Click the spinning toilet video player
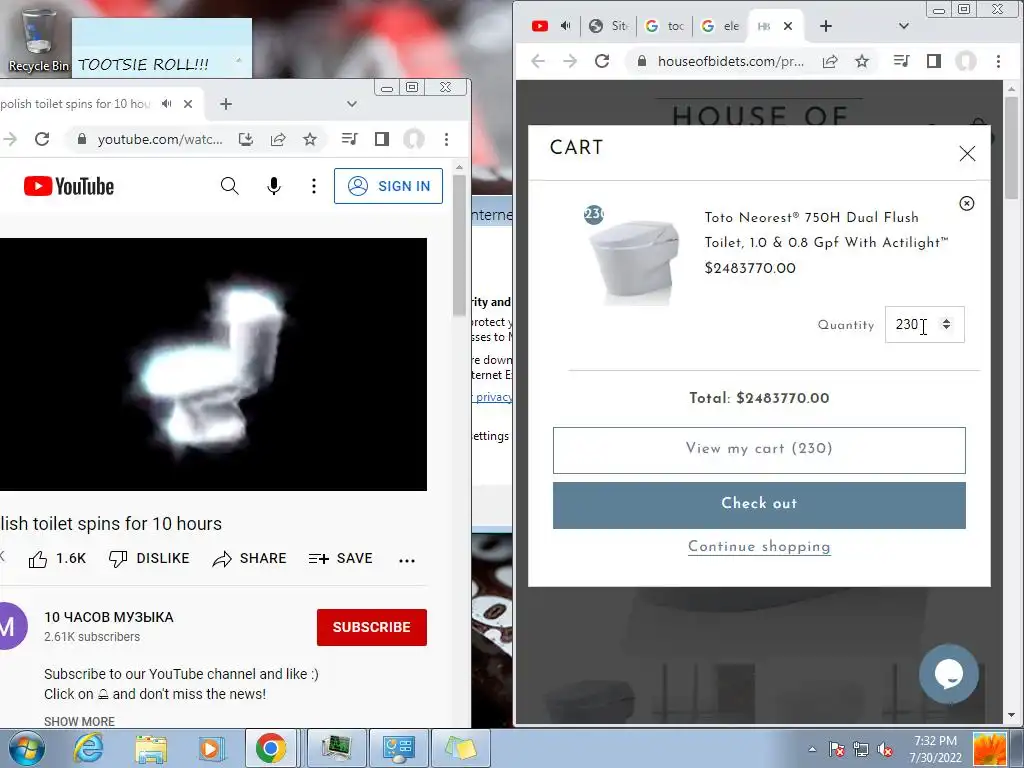Viewport: 1024px width, 768px height. point(213,364)
